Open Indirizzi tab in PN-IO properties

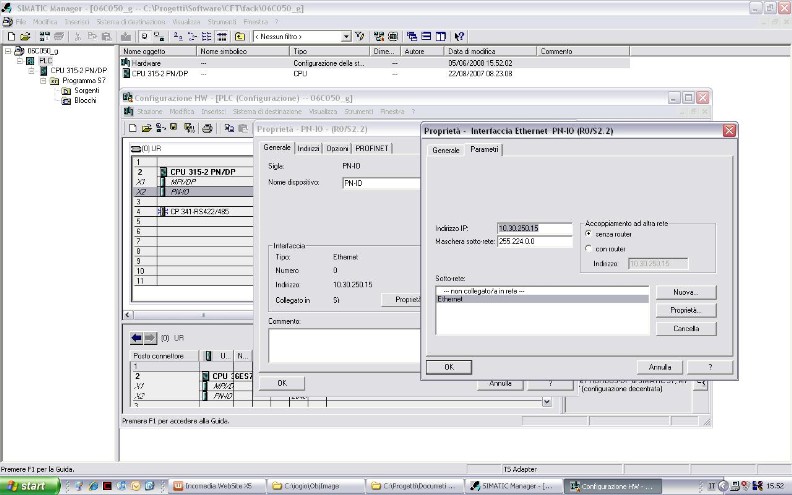(x=308, y=148)
